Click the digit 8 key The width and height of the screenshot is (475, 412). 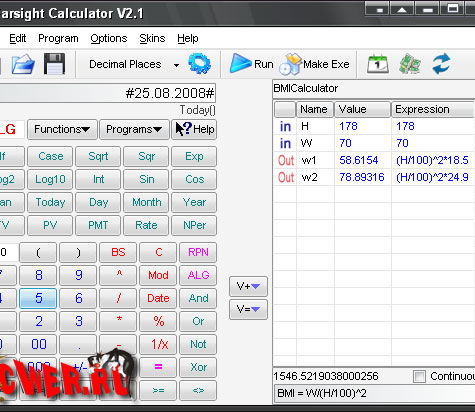(38, 275)
